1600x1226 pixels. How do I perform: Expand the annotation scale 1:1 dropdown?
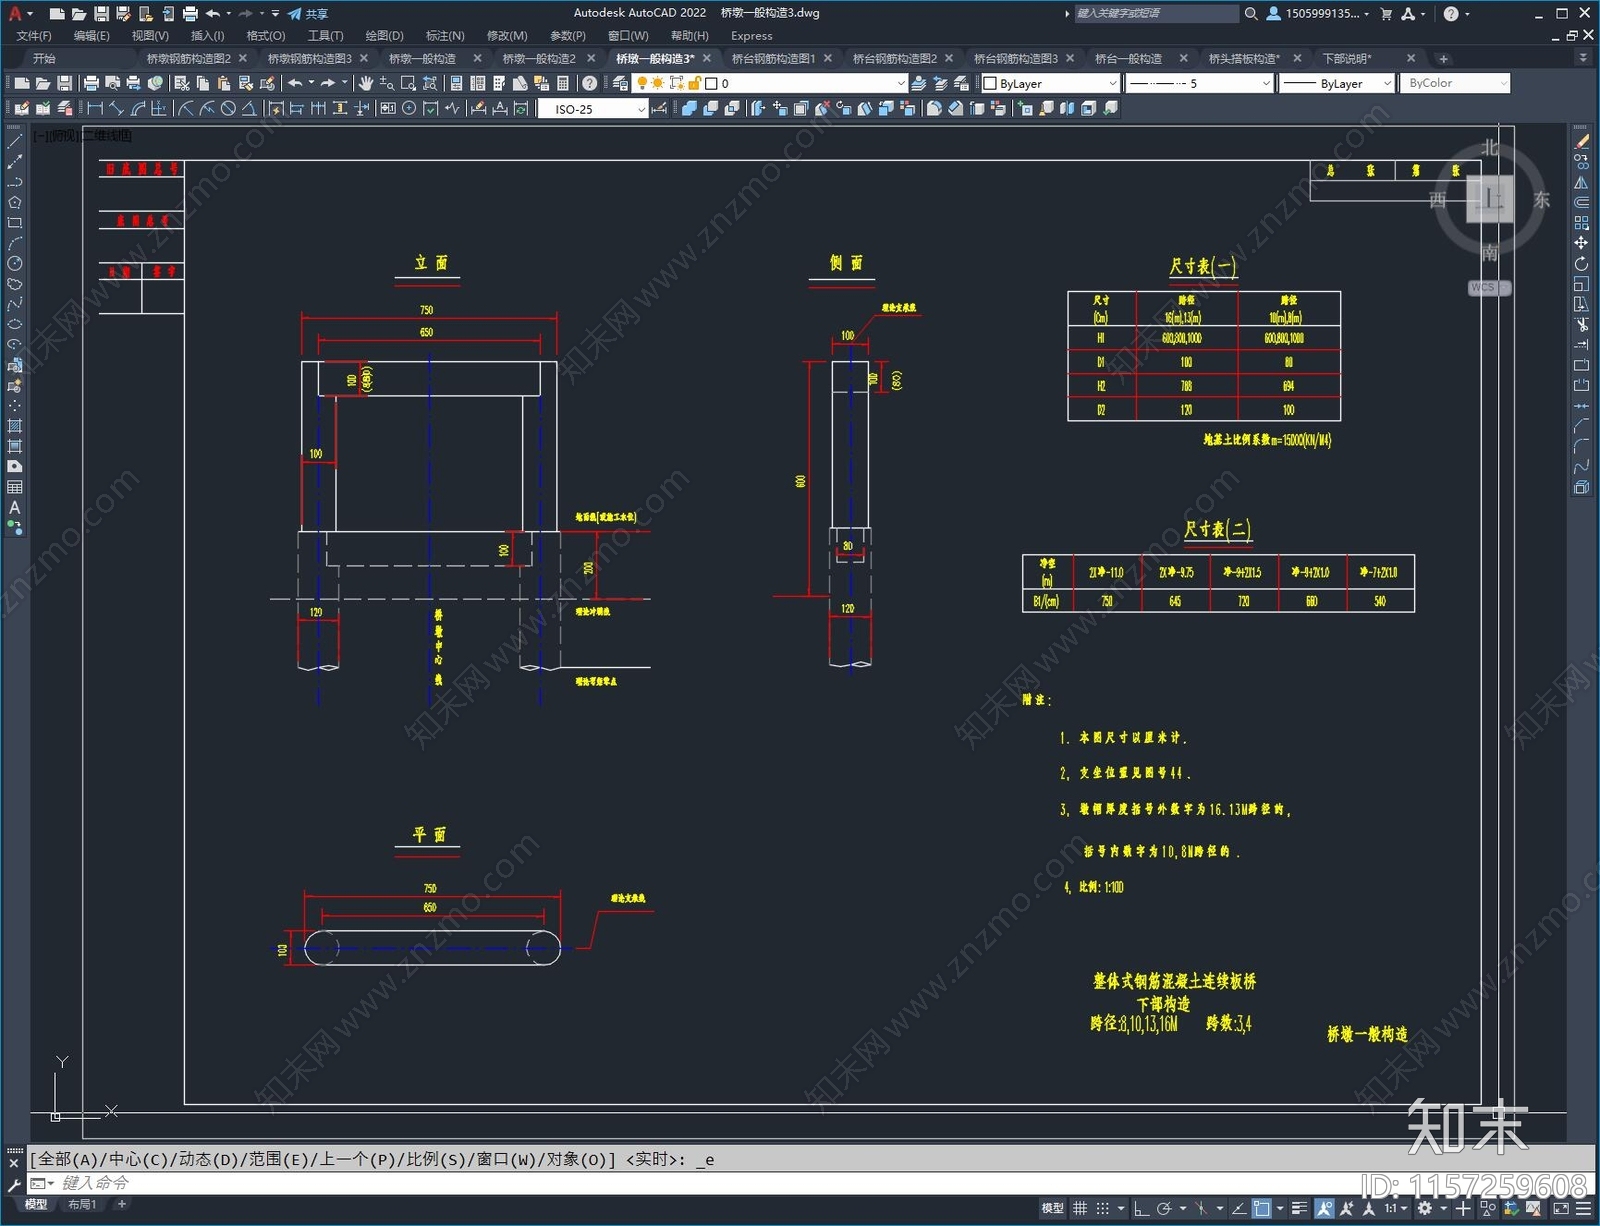[1395, 1209]
